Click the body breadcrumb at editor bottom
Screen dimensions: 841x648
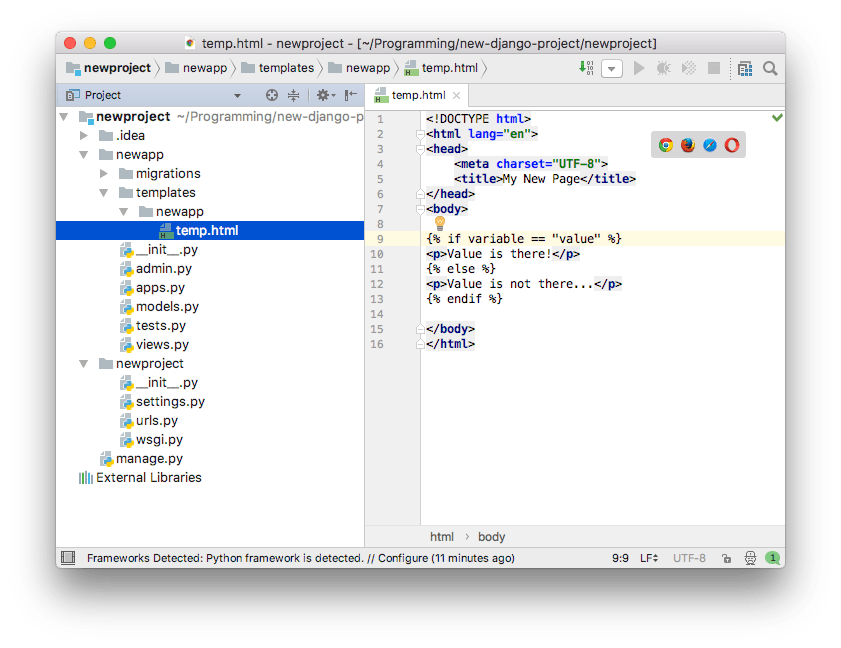491,537
